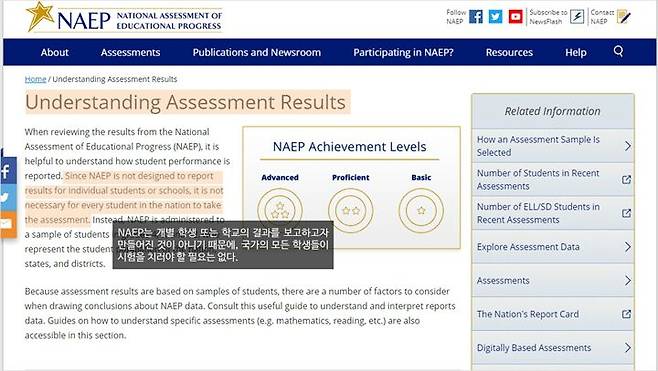Open The Nation's Report Card link
The image size is (658, 371).
click(528, 314)
